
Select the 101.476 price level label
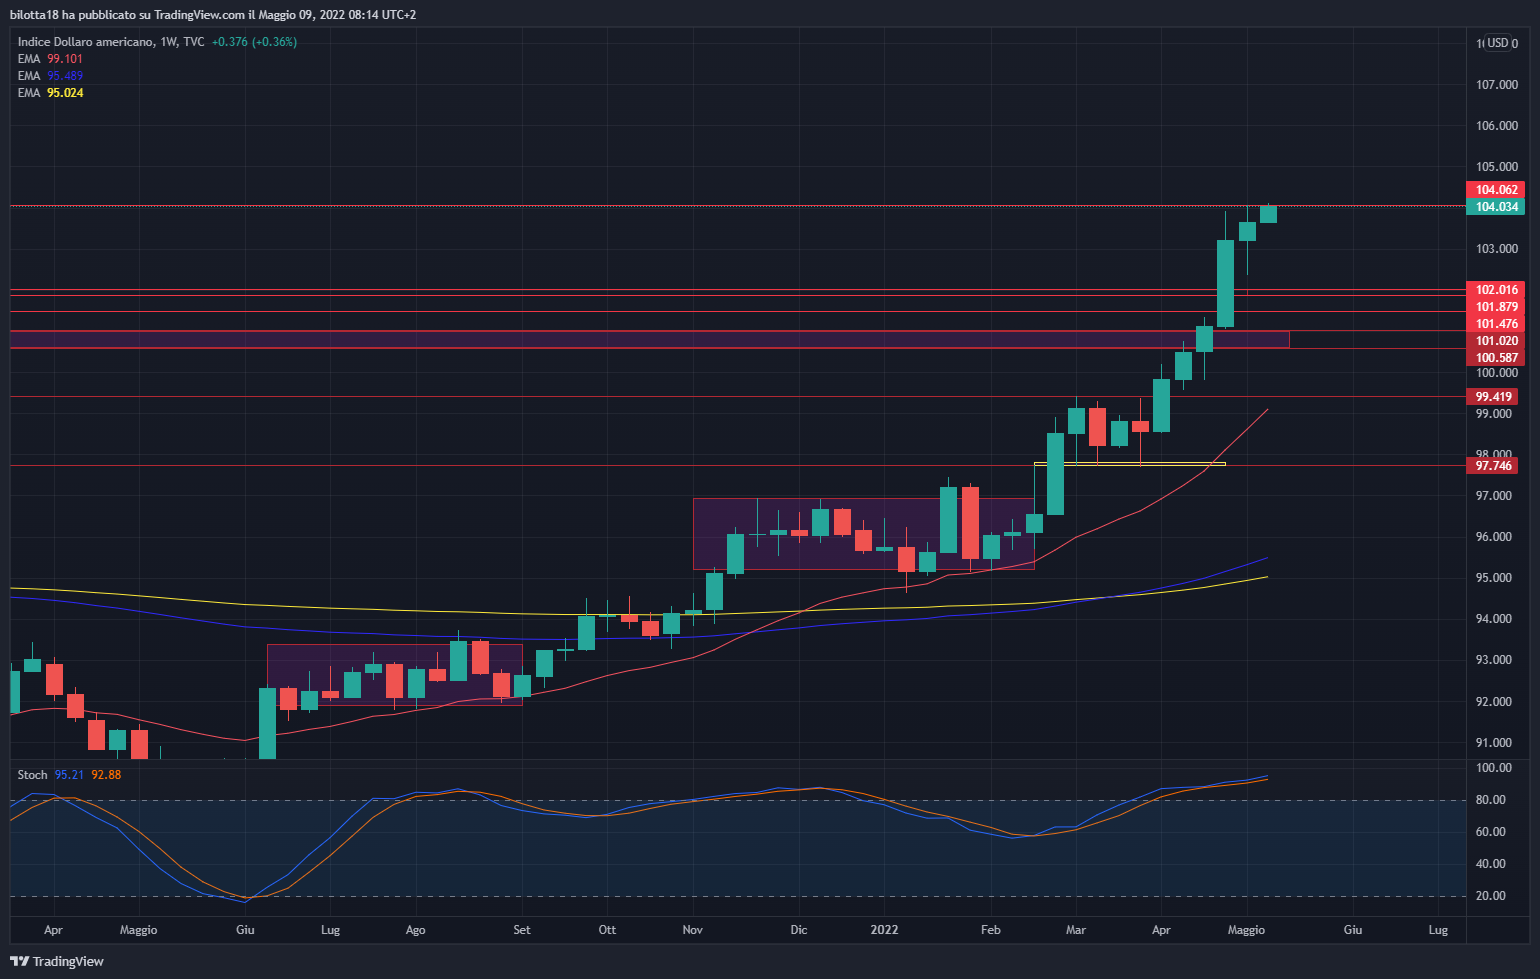[1496, 324]
